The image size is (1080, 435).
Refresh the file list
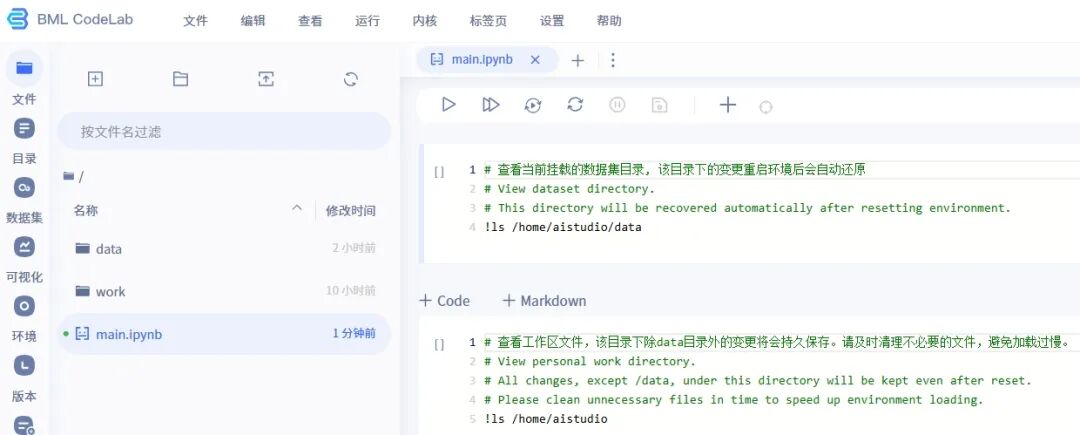click(351, 79)
